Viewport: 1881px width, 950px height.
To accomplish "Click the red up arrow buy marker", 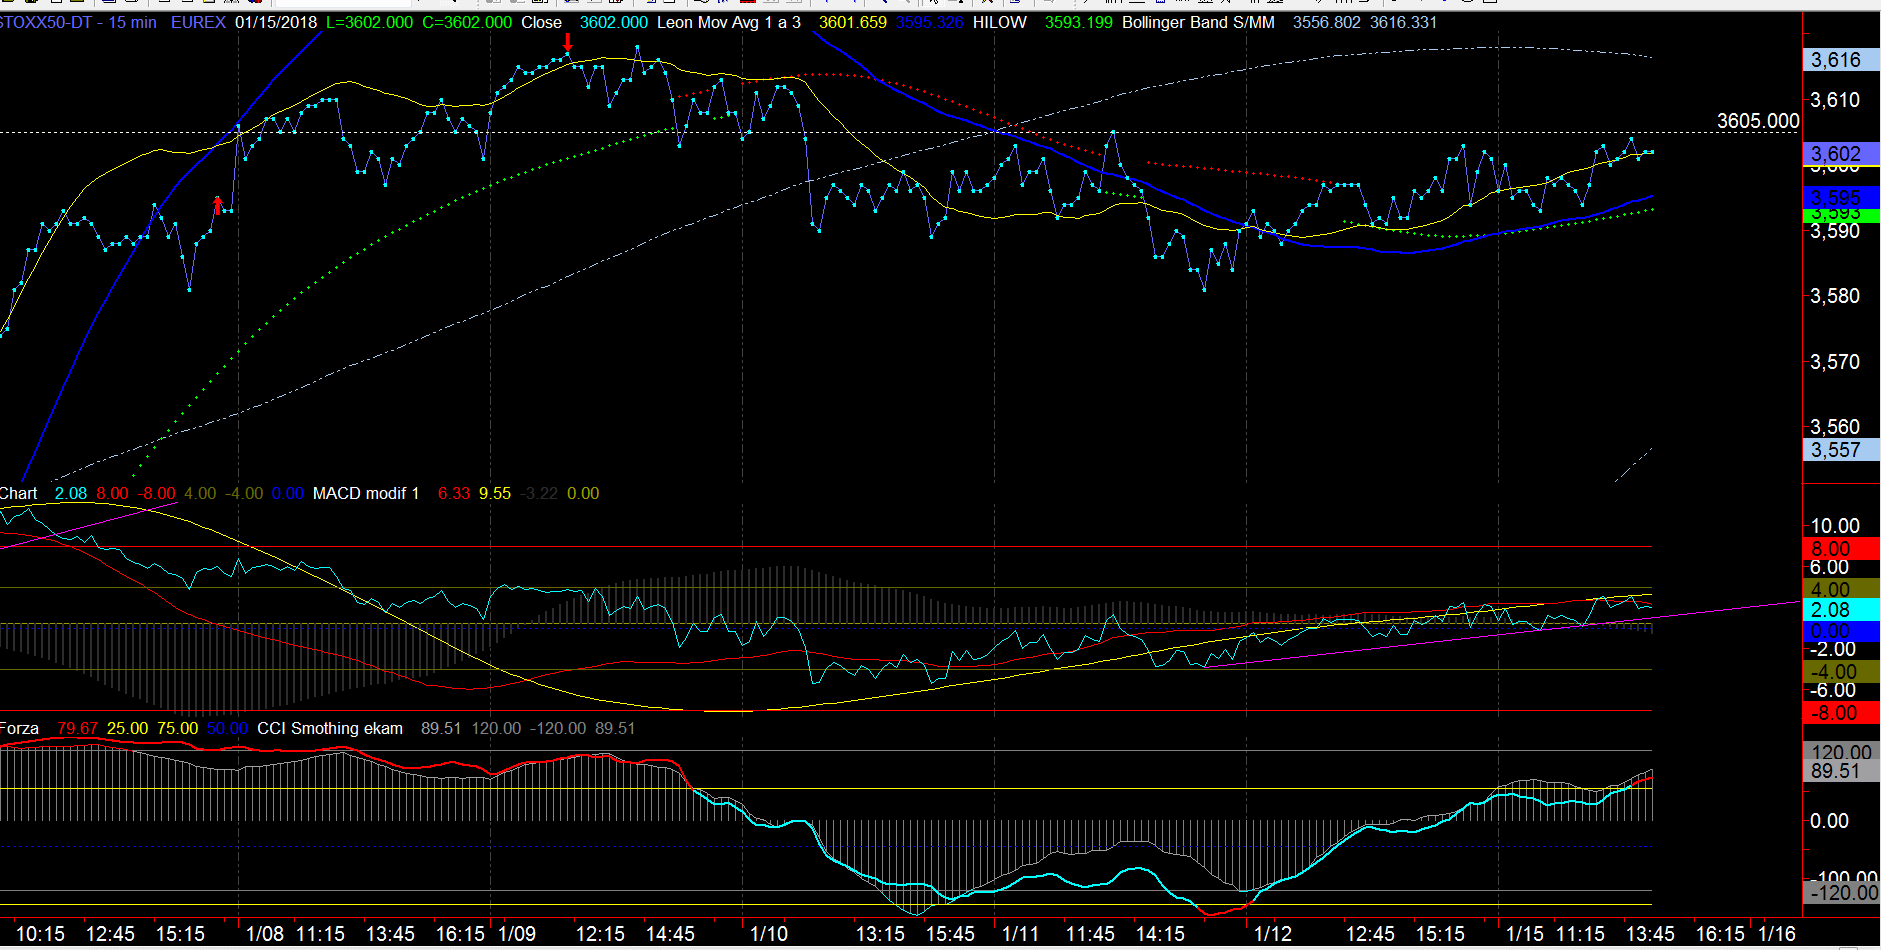I will click(218, 206).
